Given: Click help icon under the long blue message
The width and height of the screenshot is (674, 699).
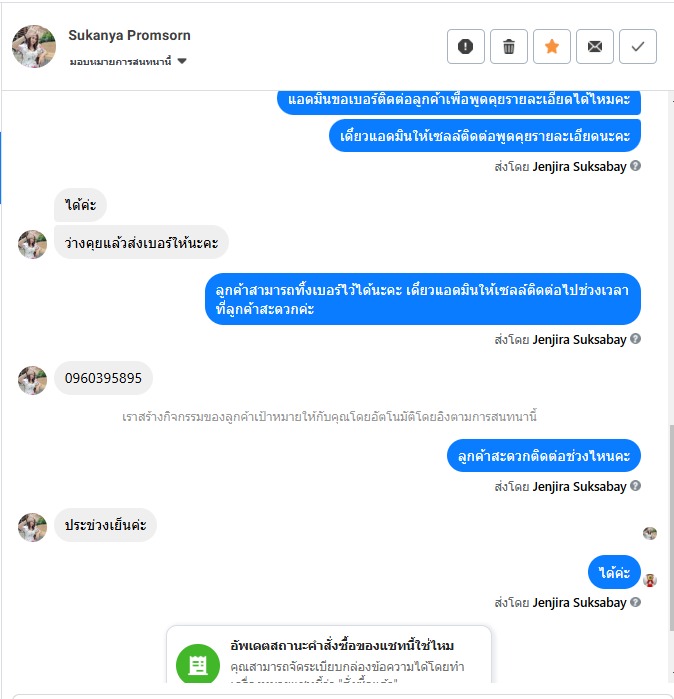Looking at the screenshot, I should click(x=636, y=339).
